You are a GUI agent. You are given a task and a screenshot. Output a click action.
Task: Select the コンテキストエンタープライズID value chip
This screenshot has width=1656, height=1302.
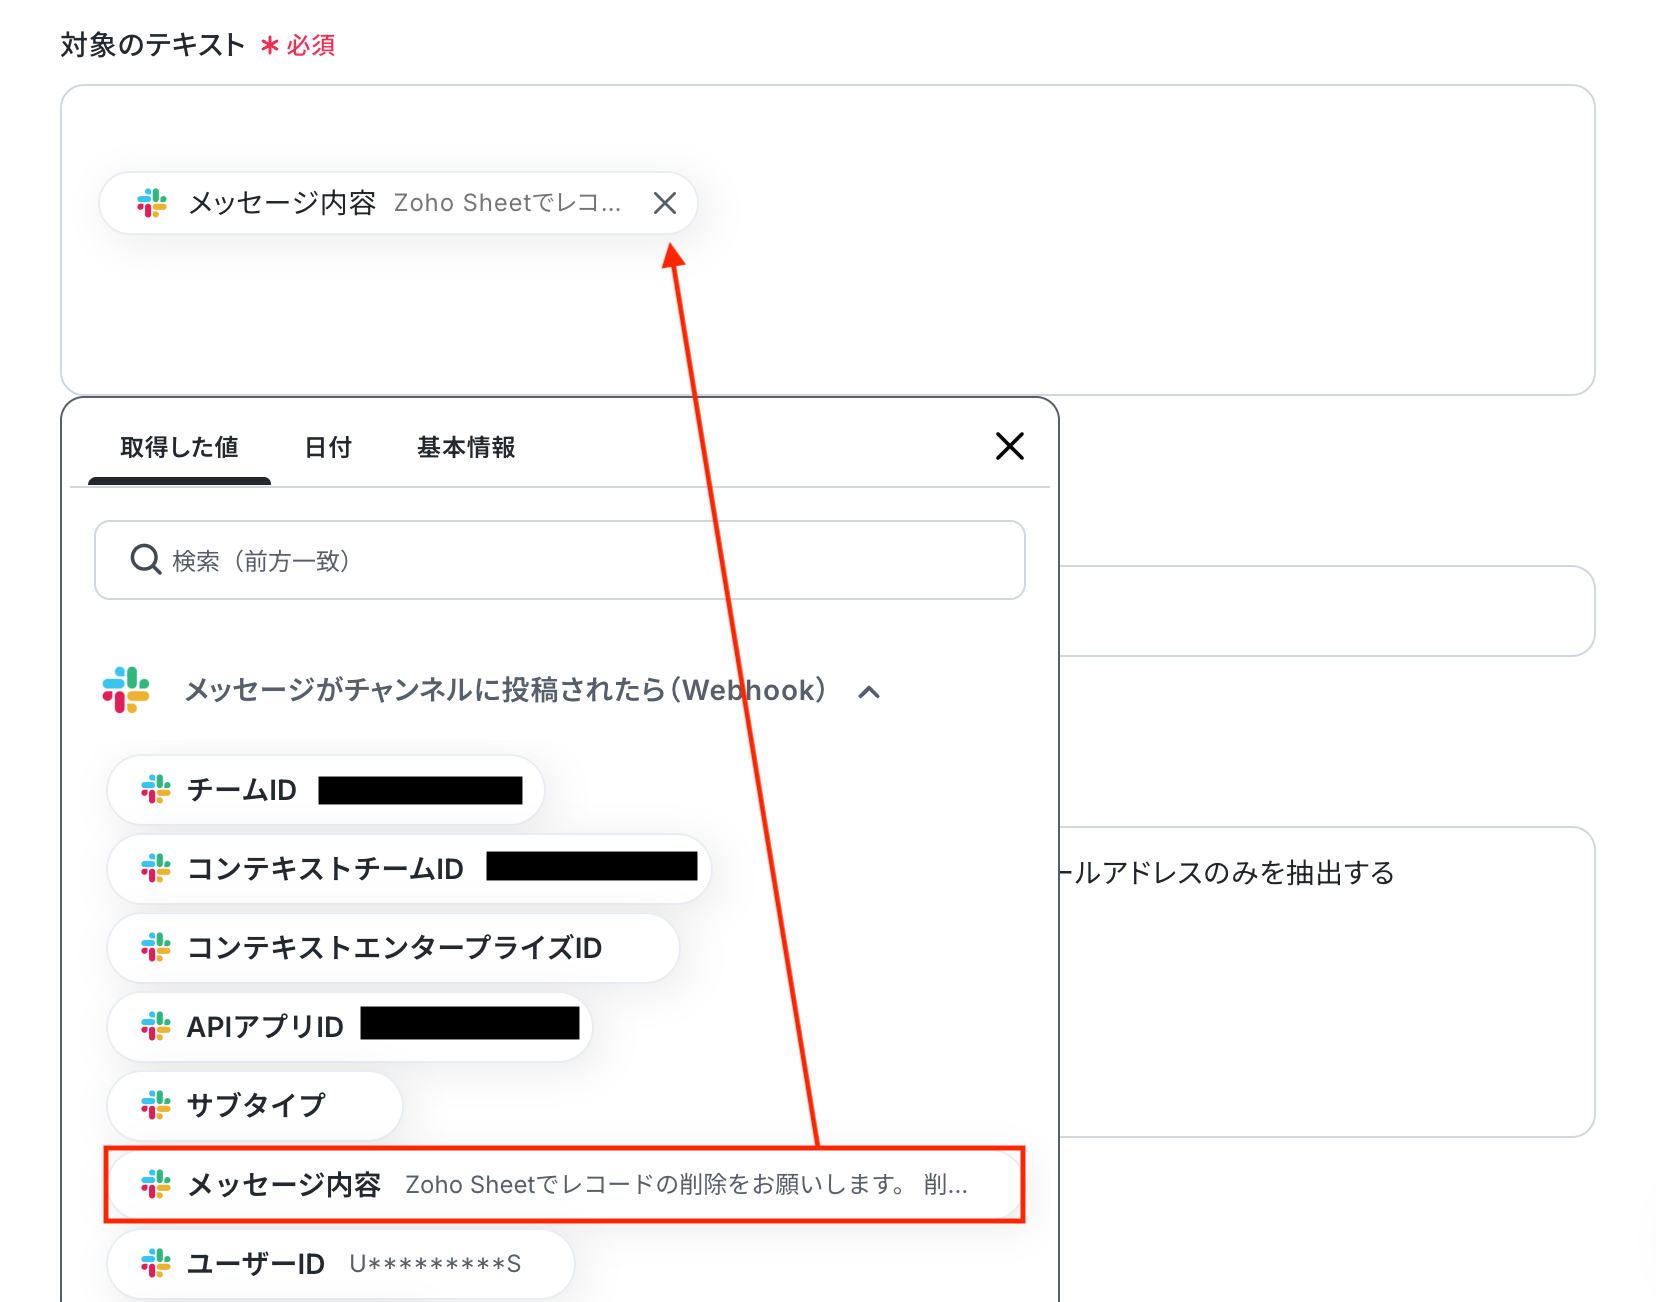click(393, 948)
